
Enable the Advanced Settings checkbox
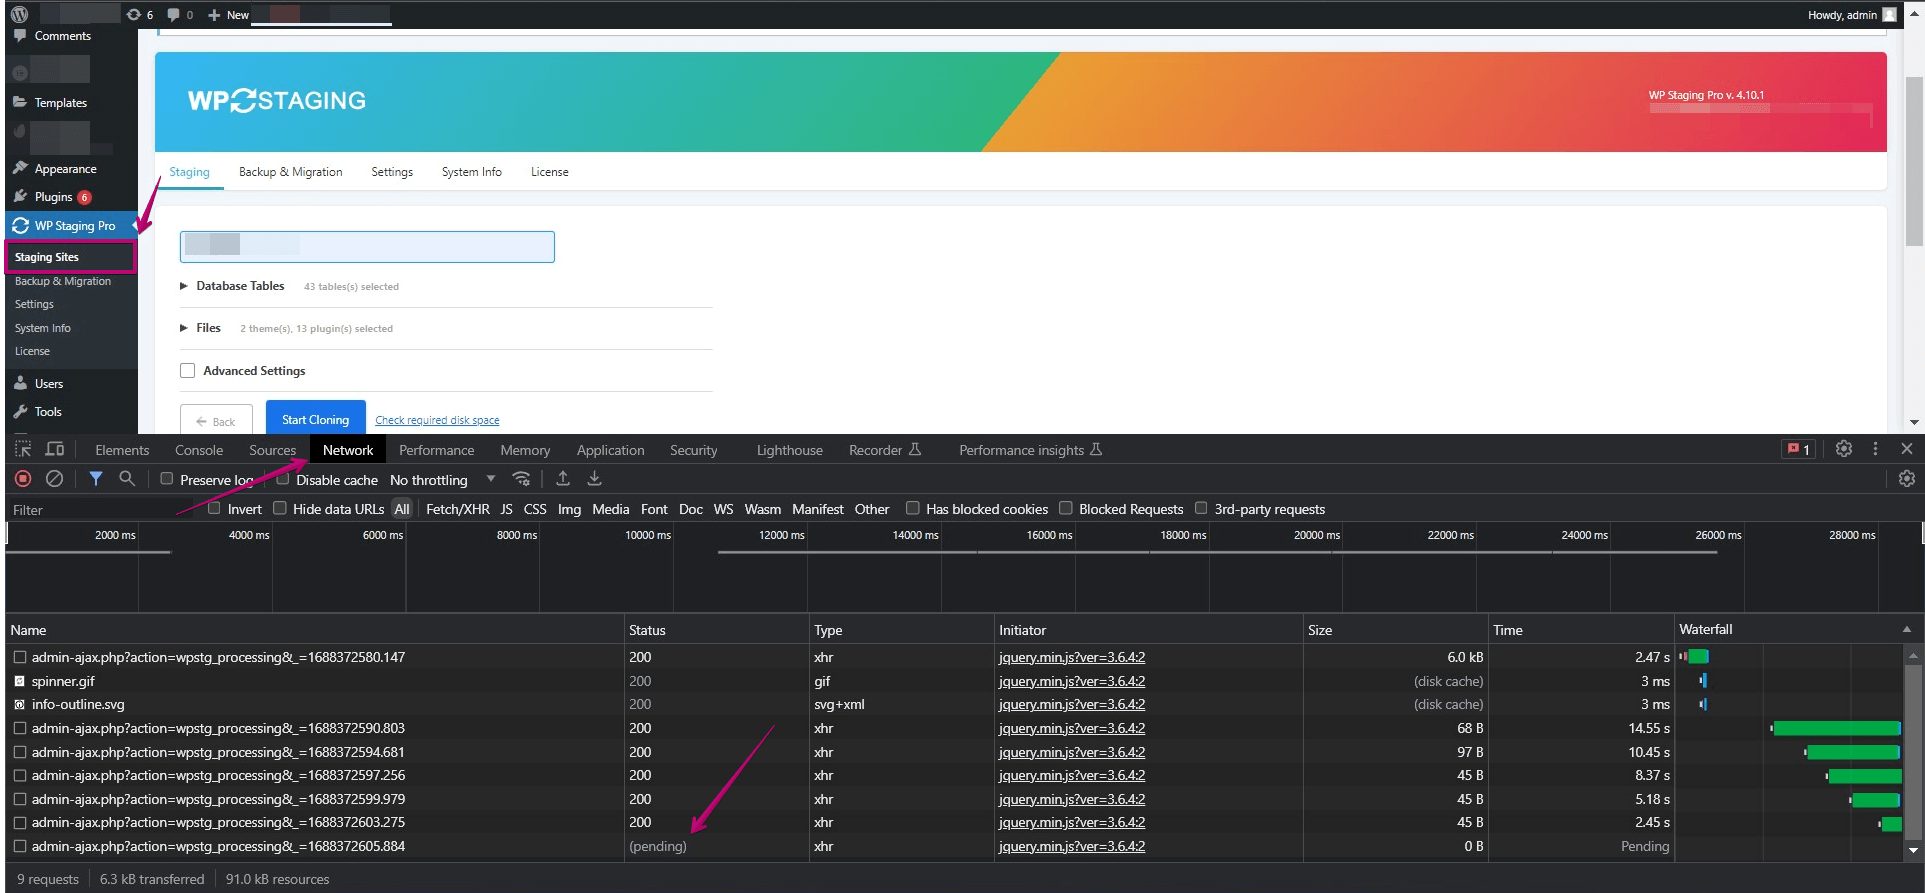[x=187, y=371]
